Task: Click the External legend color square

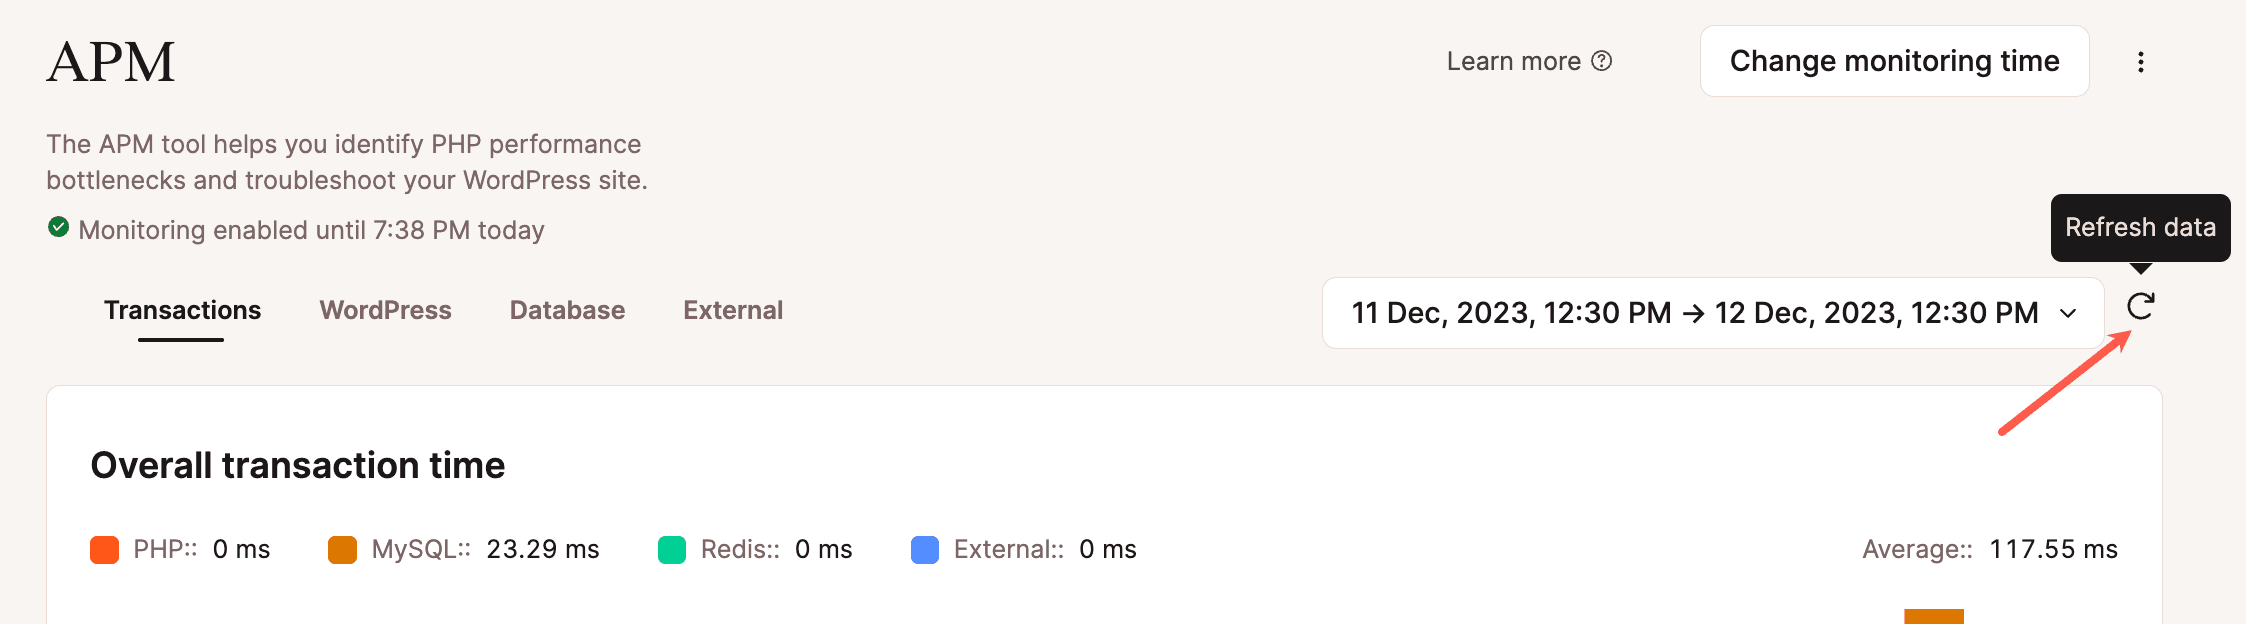Action: tap(925, 549)
